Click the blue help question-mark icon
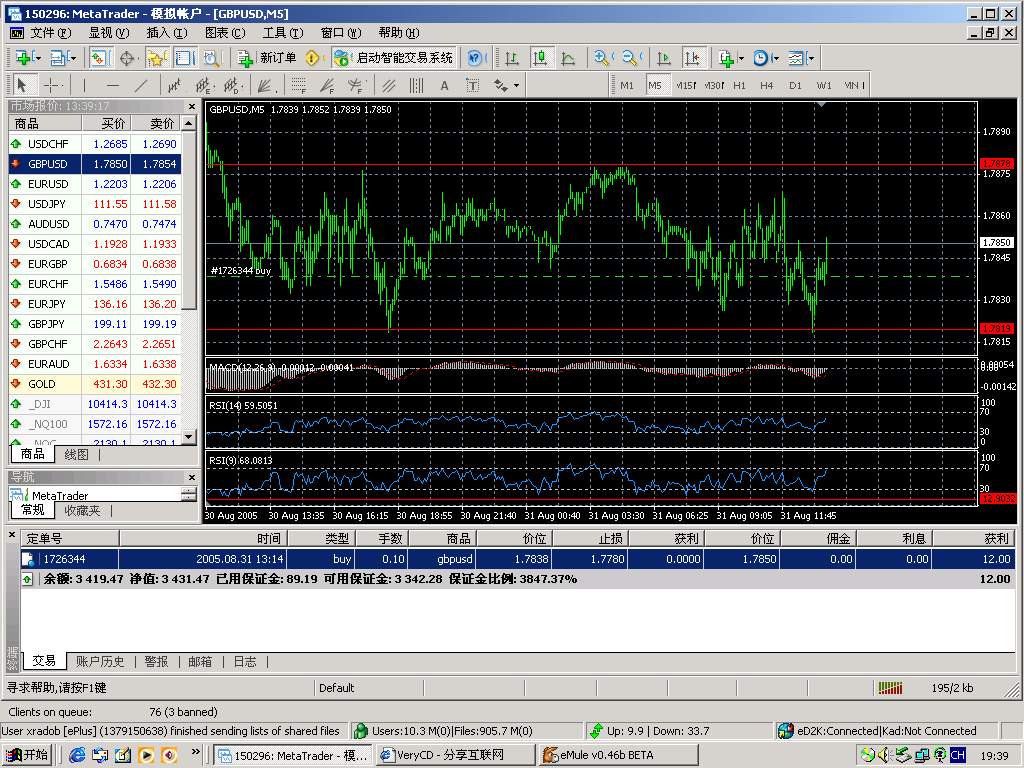 click(x=475, y=58)
